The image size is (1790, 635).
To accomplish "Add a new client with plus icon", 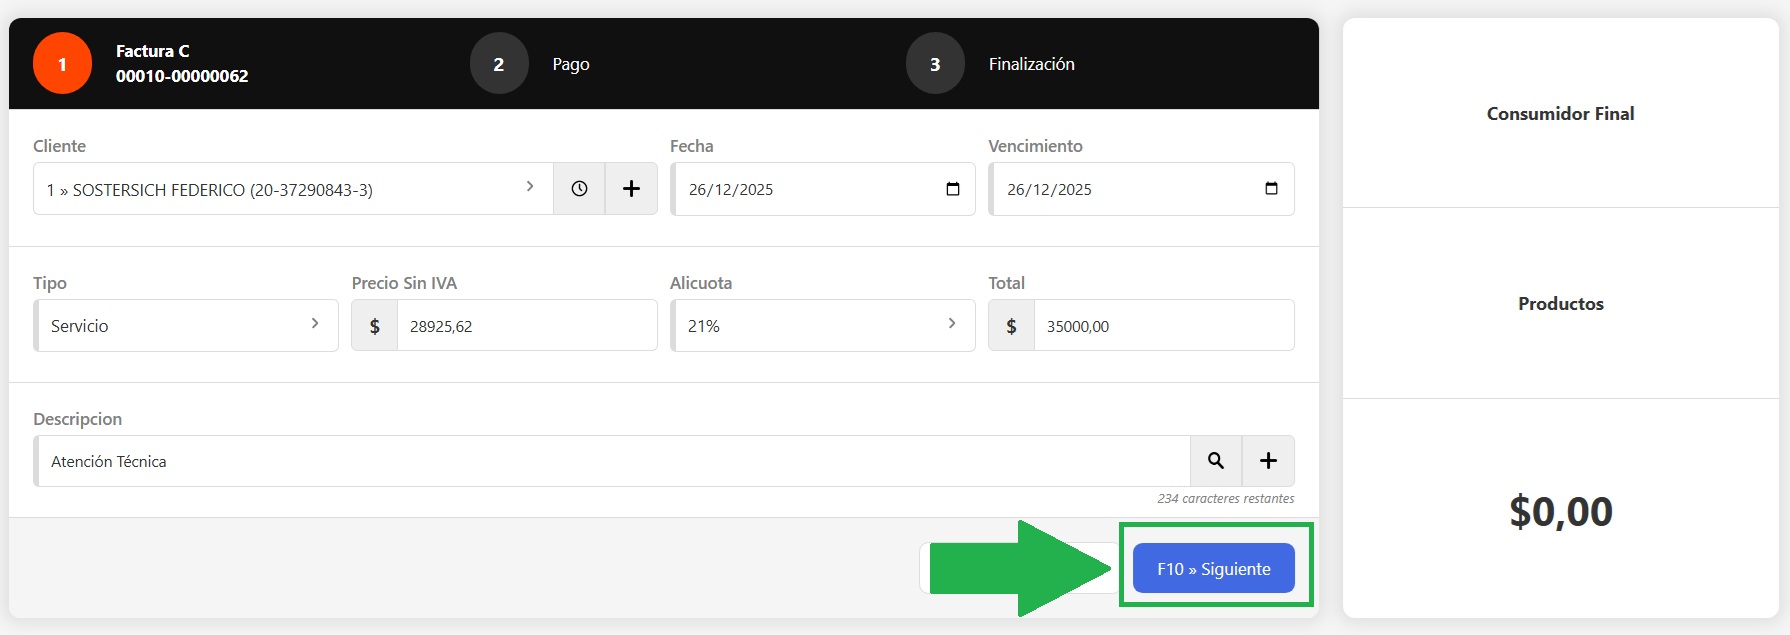I will point(631,189).
